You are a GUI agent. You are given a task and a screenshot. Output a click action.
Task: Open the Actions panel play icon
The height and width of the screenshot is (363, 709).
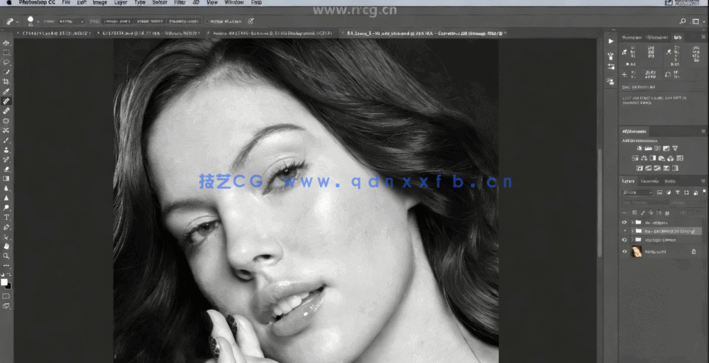[x=611, y=41]
